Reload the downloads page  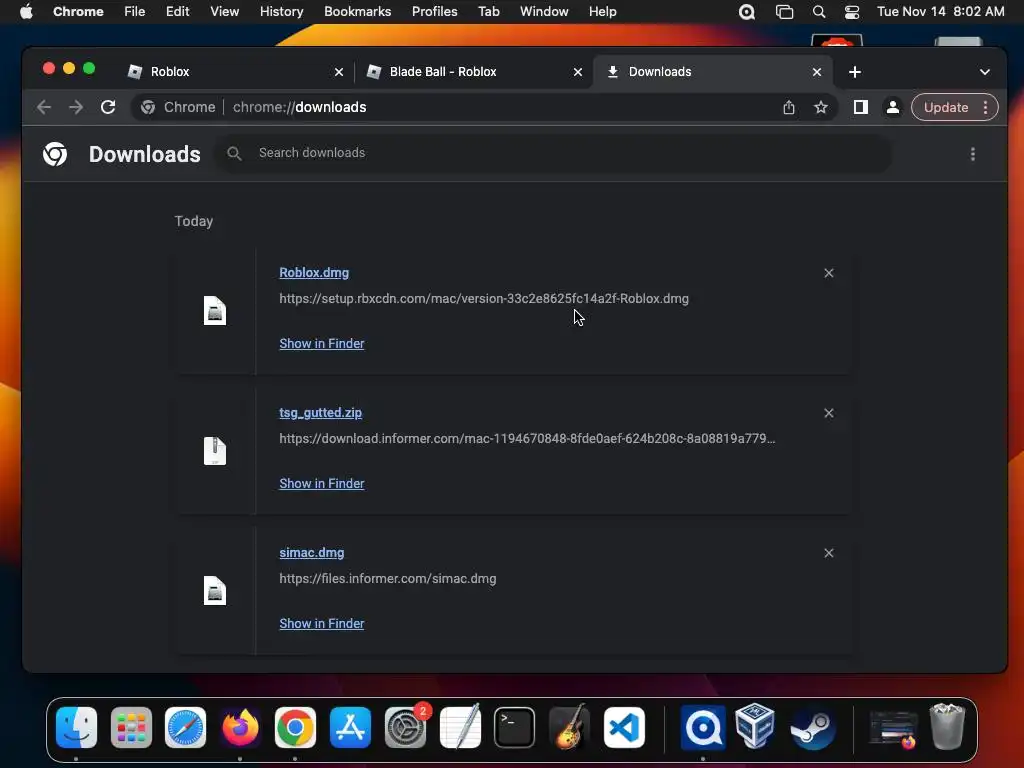[x=108, y=107]
